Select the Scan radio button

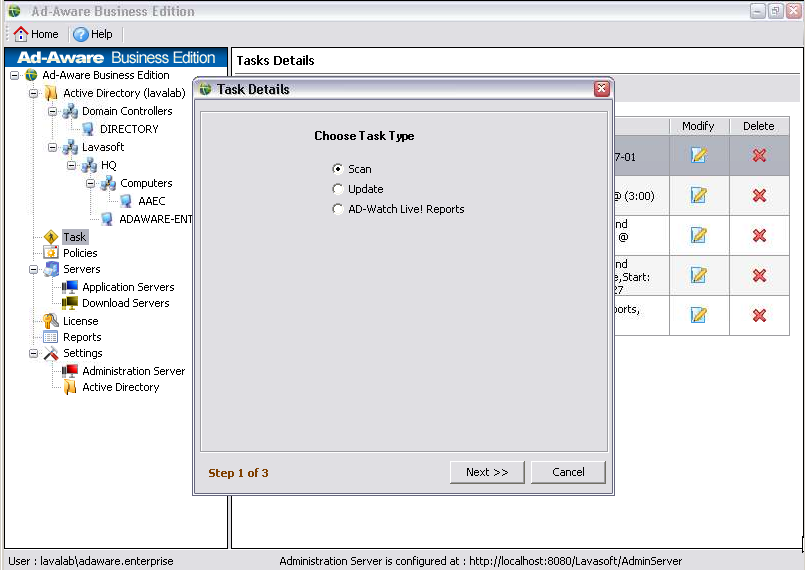[x=337, y=169]
